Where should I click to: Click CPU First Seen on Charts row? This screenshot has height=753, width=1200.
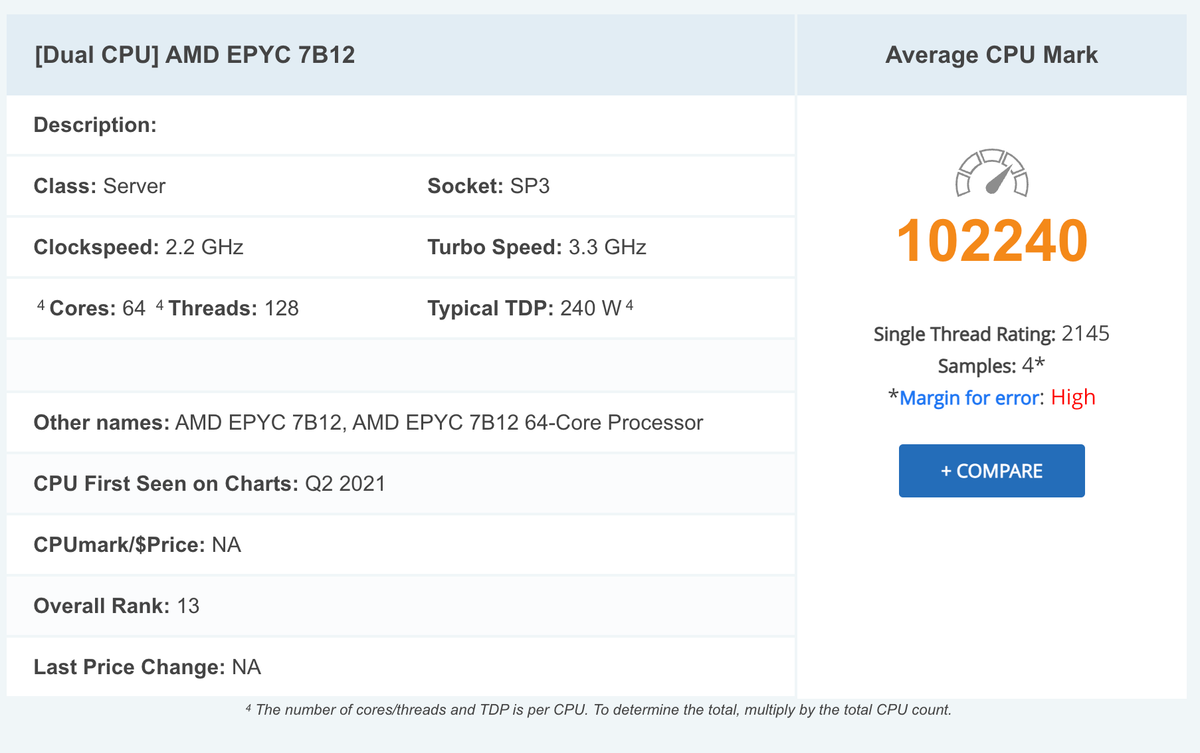pos(209,484)
